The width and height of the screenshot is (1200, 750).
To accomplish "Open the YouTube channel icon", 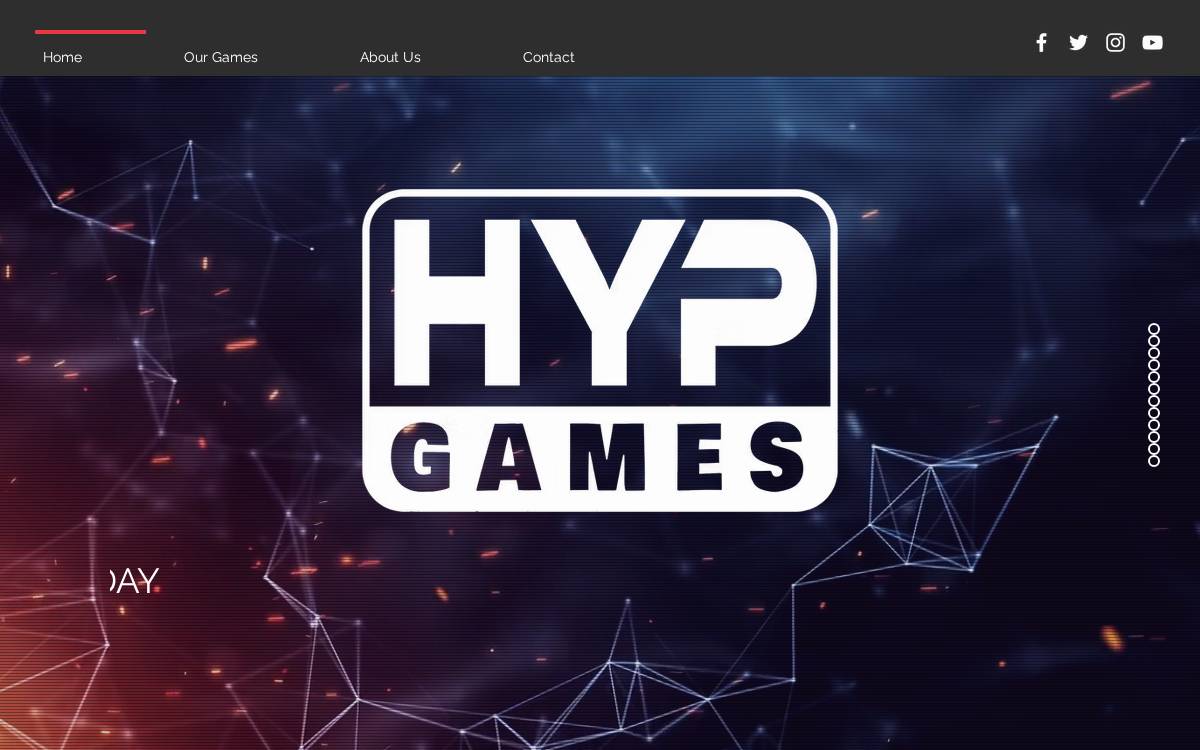I will [x=1152, y=42].
